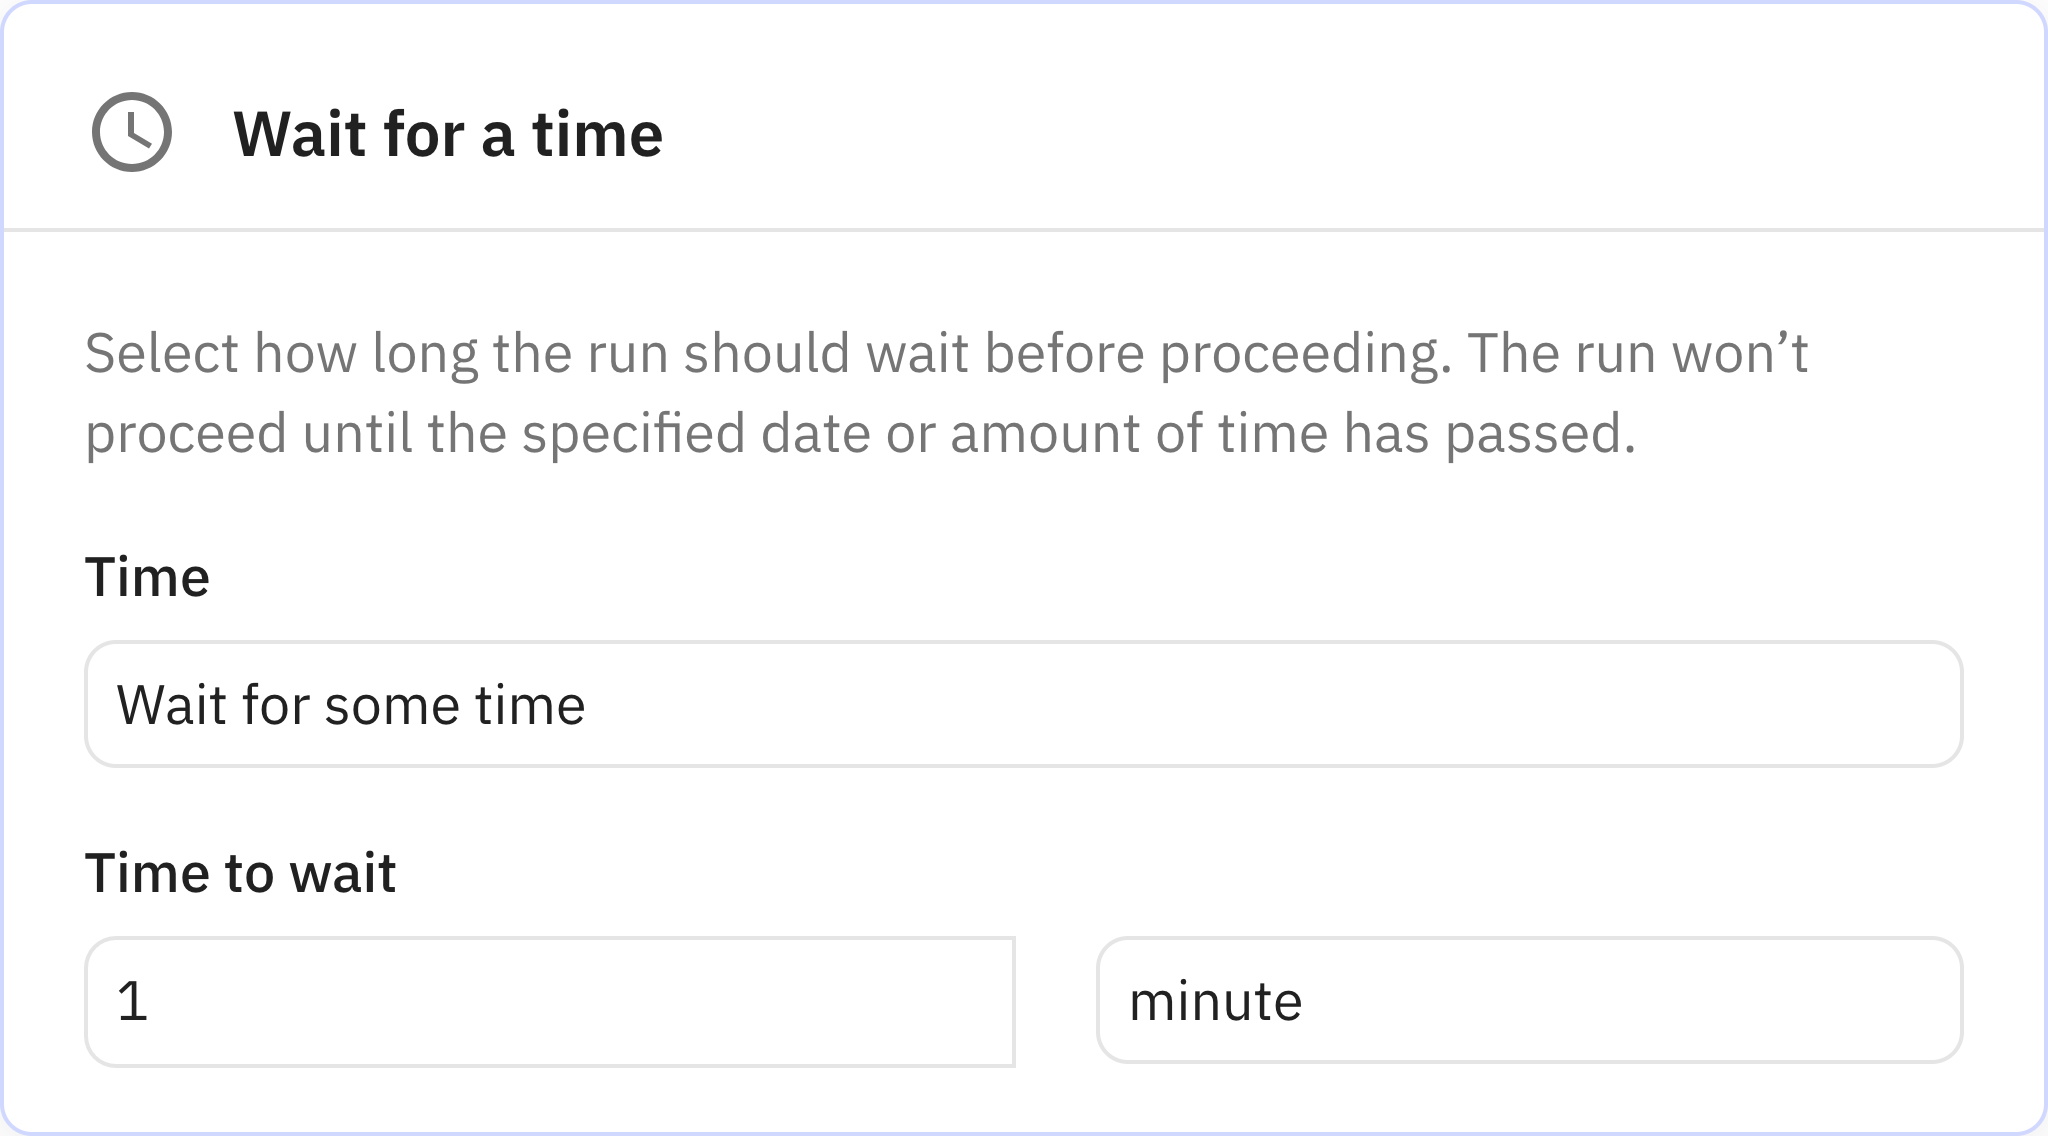The width and height of the screenshot is (2048, 1136).
Task: Open the Time selector showing Wait for some time
Action: (1024, 705)
